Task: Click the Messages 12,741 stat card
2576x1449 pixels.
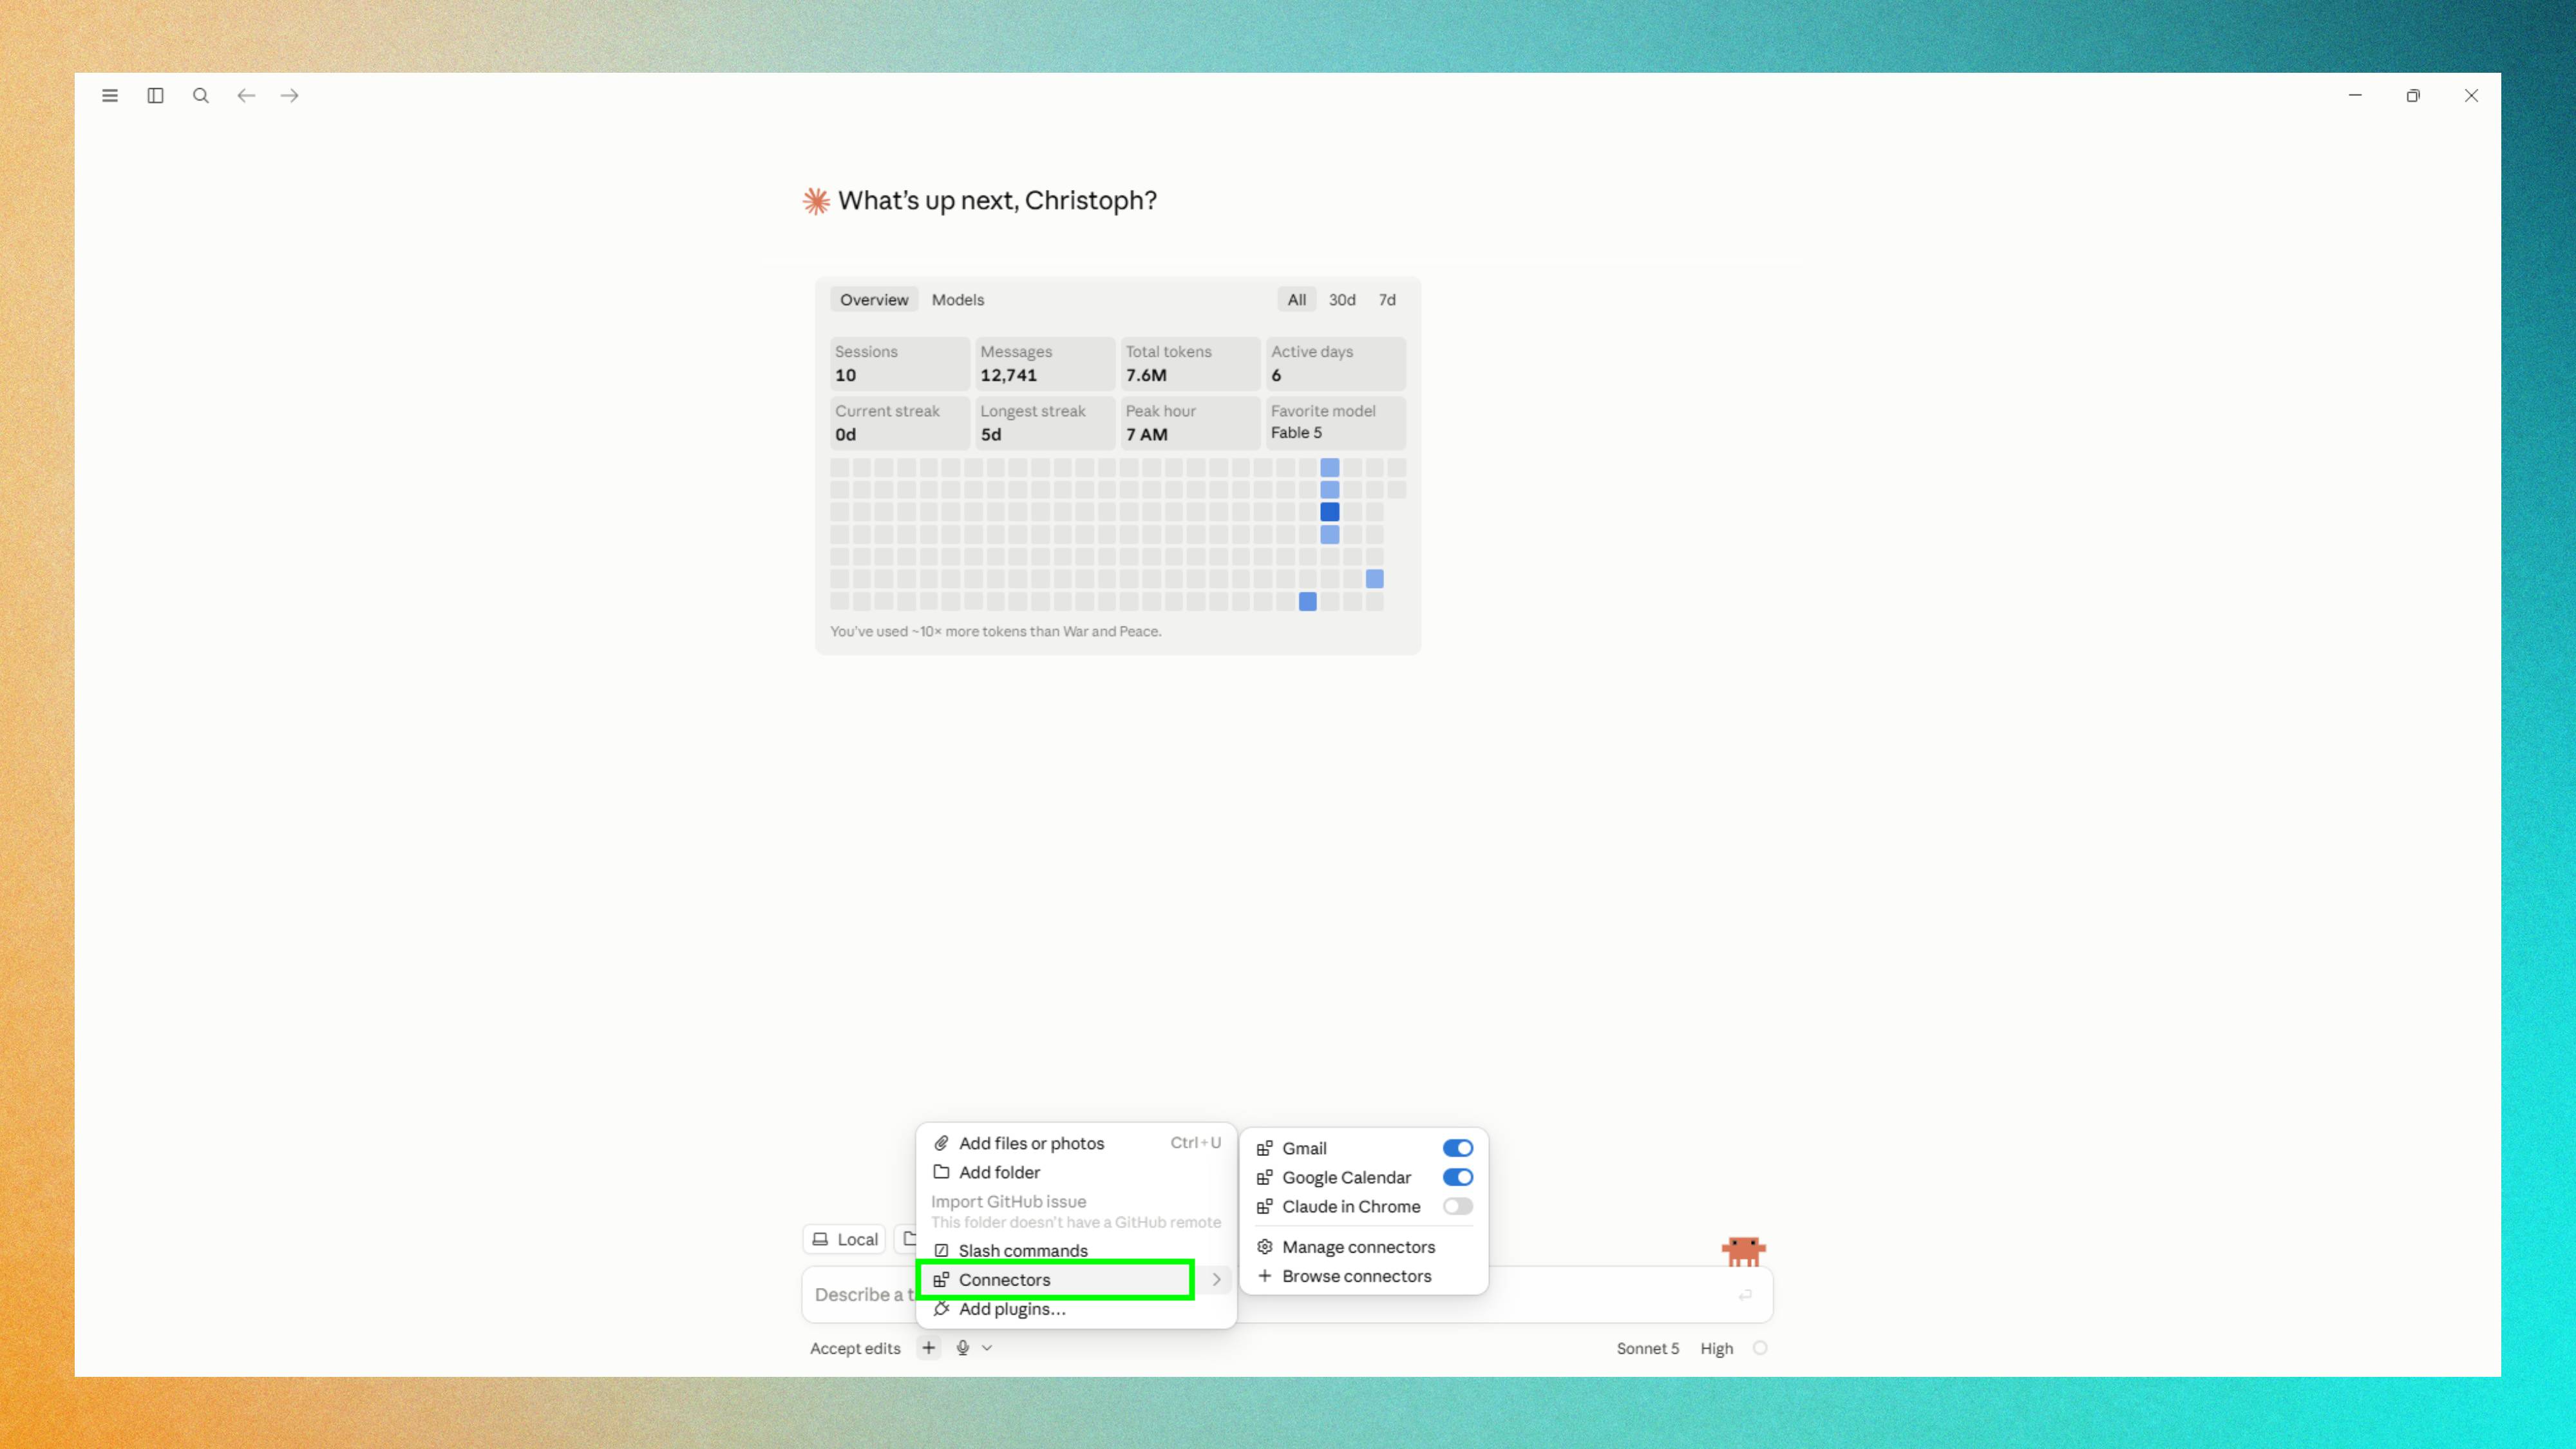Action: coord(1044,364)
